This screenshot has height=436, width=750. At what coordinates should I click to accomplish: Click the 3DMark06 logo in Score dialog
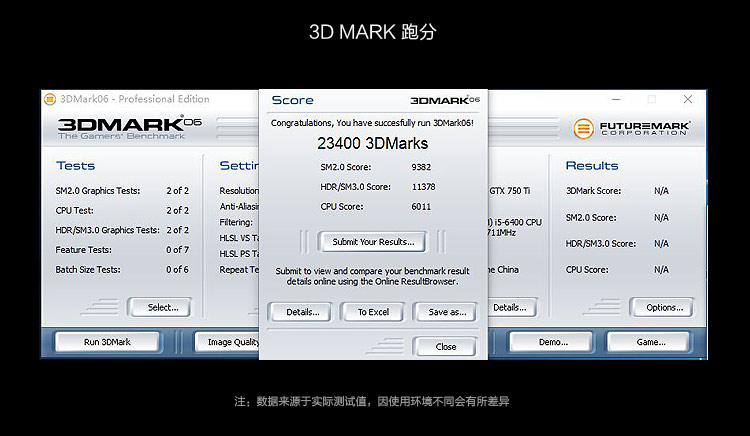point(445,100)
